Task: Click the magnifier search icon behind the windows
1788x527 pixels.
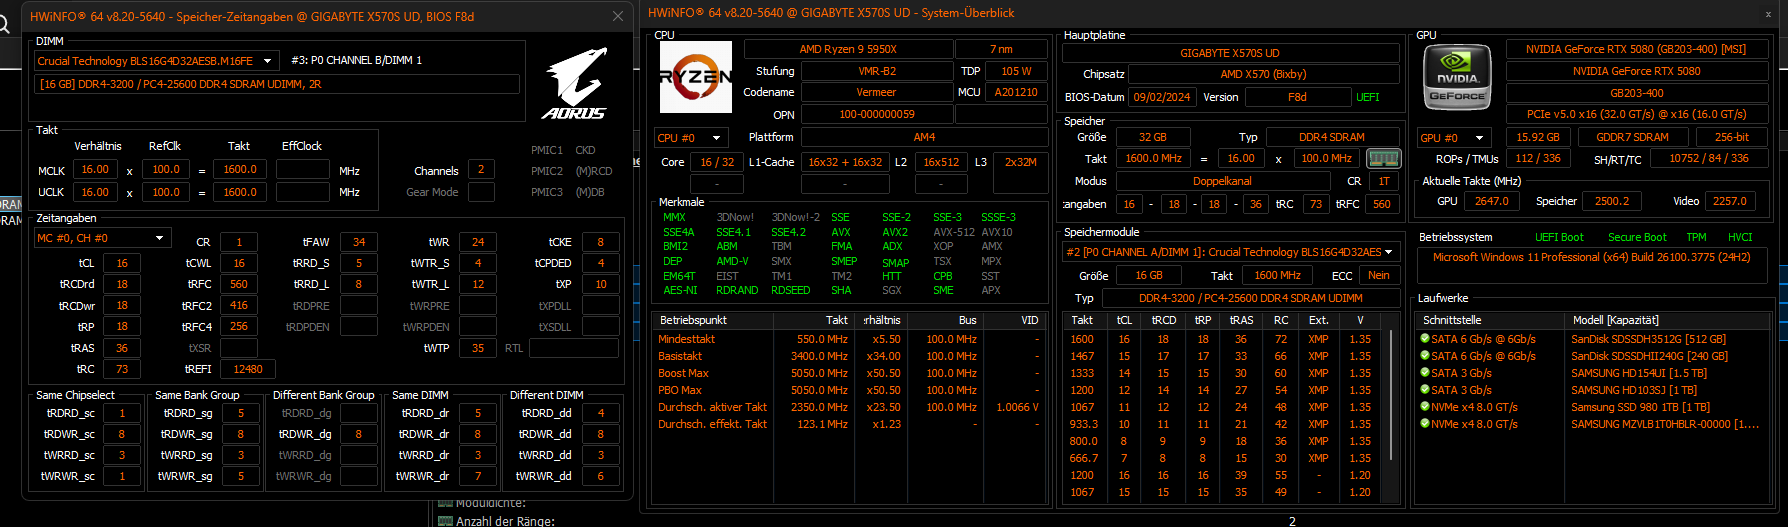Action: pos(4,25)
